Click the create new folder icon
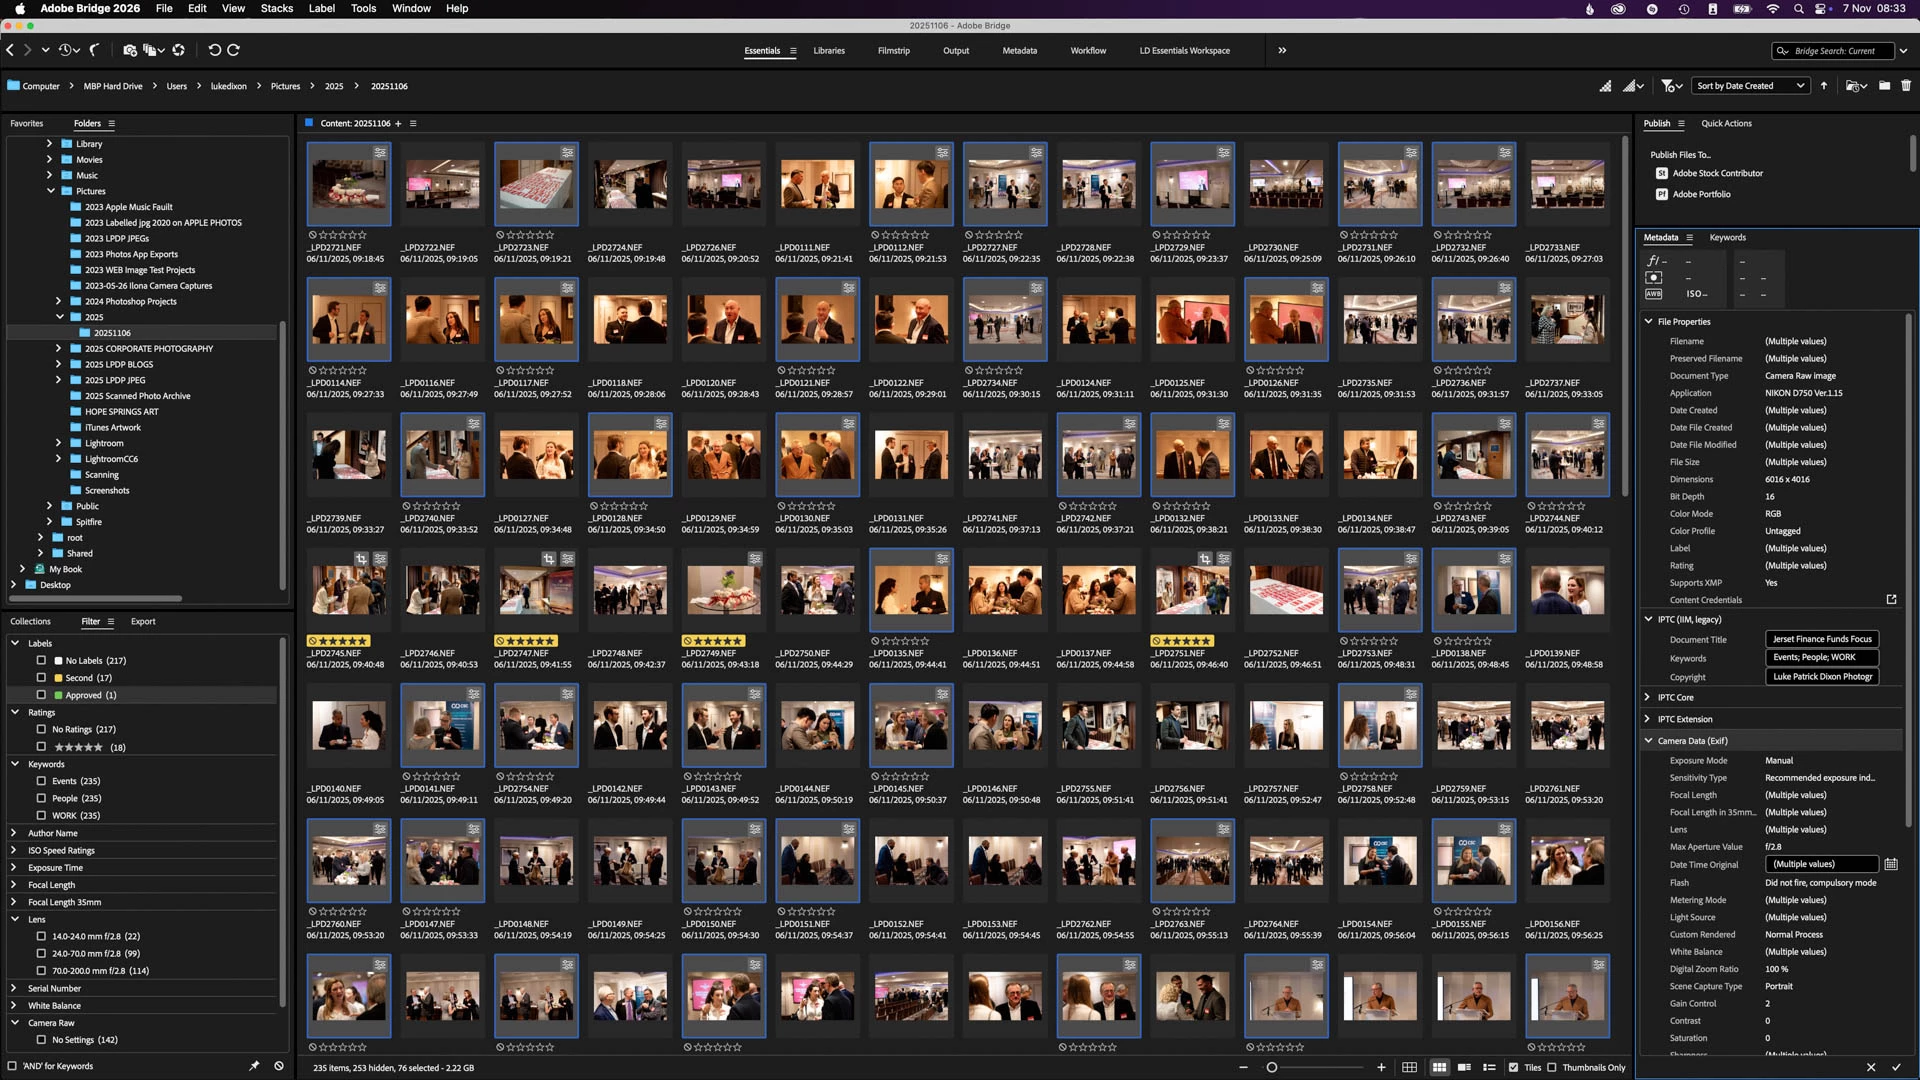Image resolution: width=1920 pixels, height=1080 pixels. click(1884, 86)
